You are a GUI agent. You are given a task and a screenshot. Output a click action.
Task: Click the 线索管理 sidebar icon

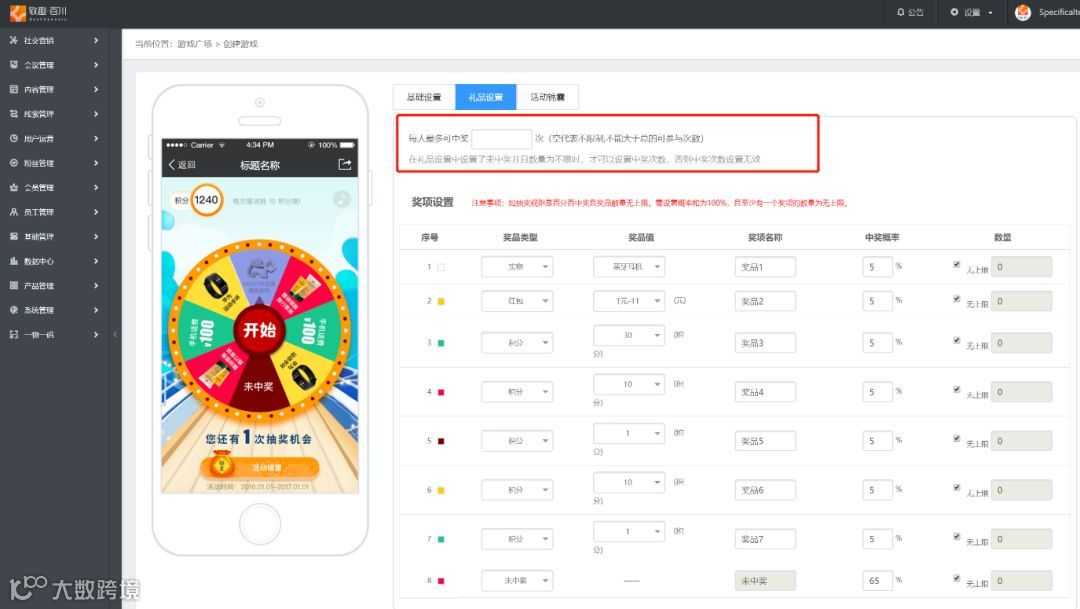(x=14, y=114)
